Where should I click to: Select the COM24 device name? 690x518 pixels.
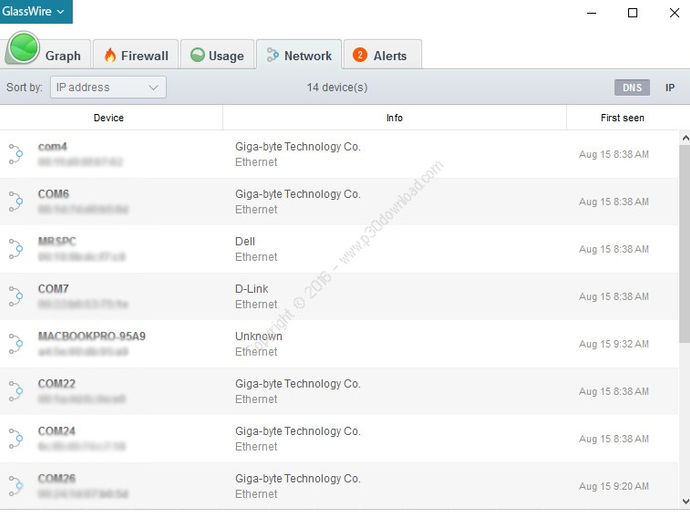[56, 431]
